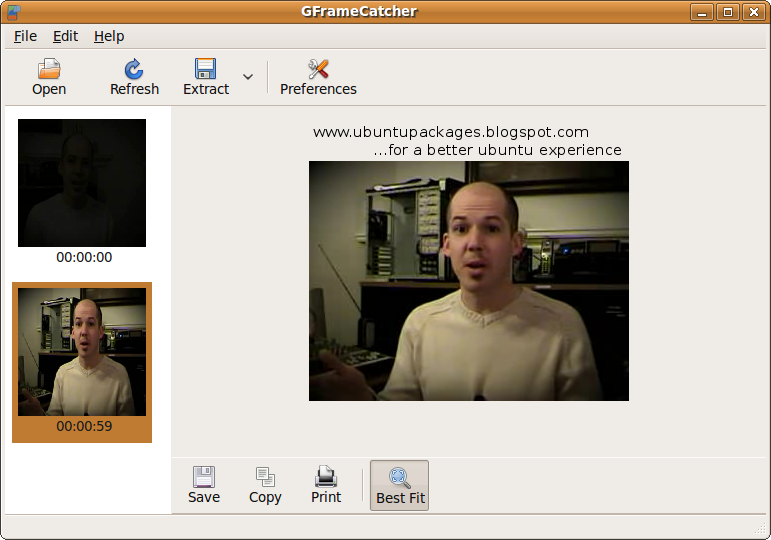The width and height of the screenshot is (771, 540).
Task: Toggle the Best Fit zoom button
Action: pos(399,485)
